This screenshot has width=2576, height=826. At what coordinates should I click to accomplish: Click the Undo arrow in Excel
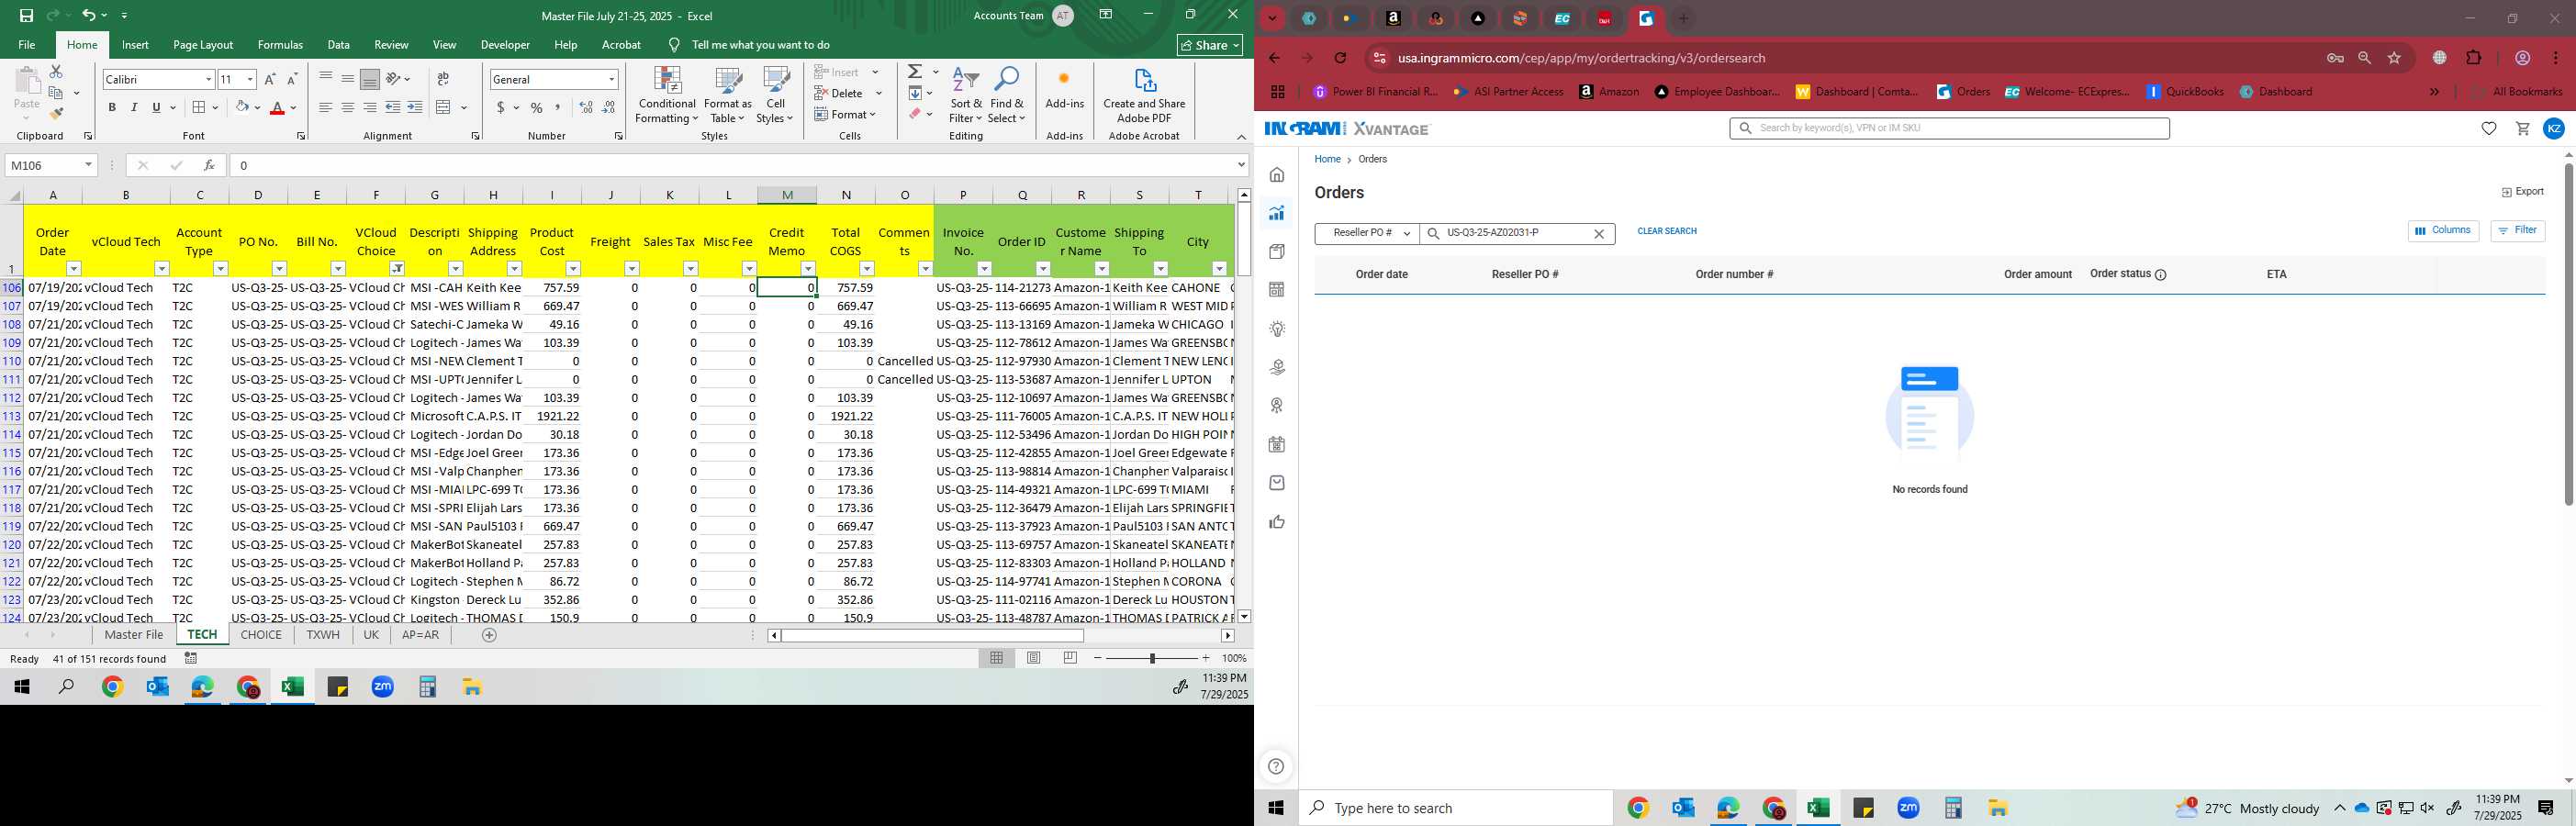click(88, 15)
